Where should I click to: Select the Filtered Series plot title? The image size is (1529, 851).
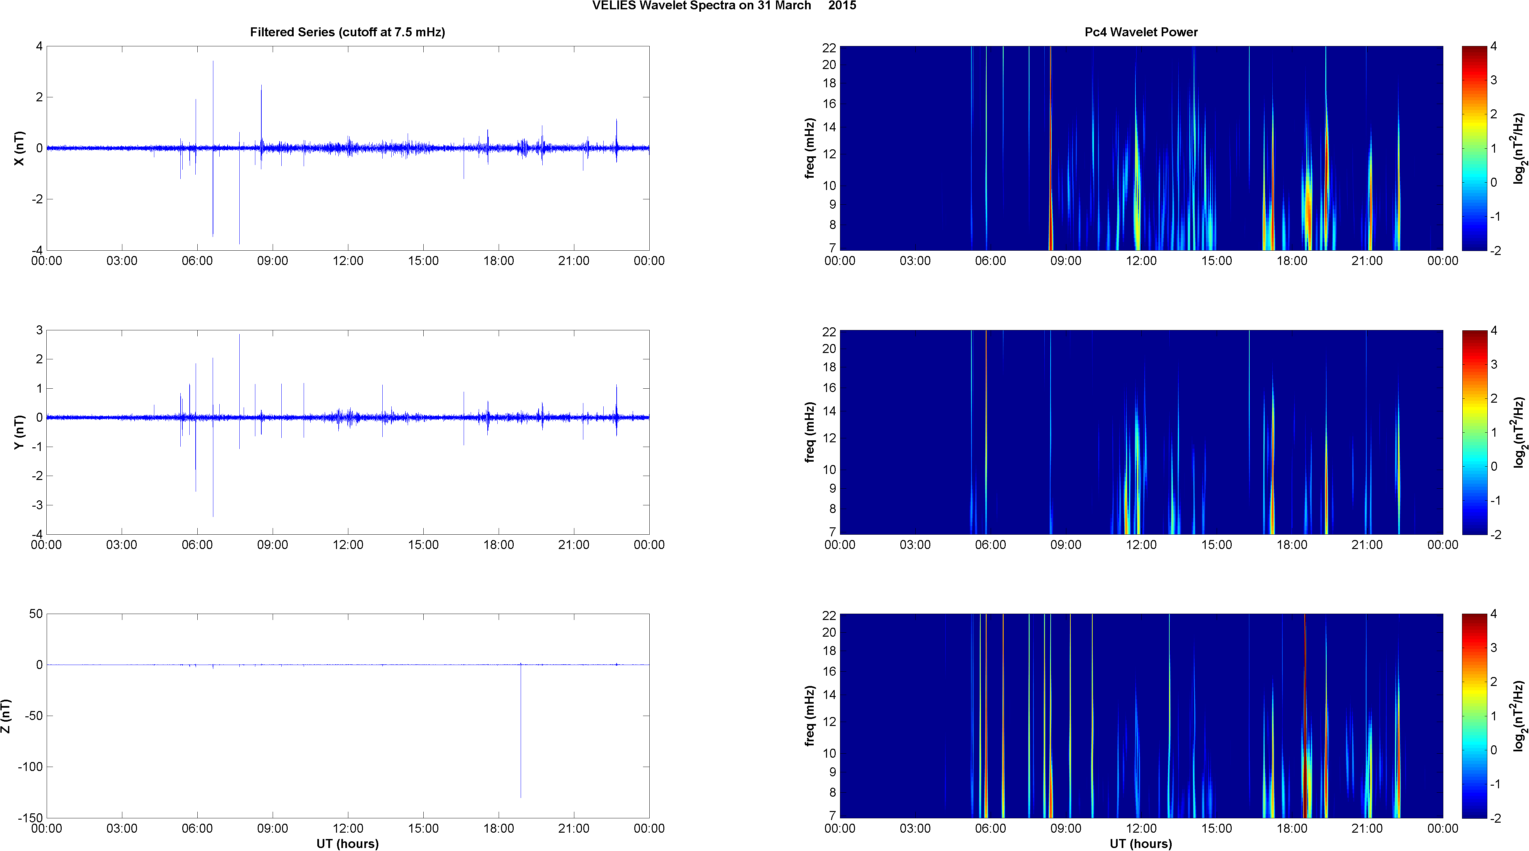(x=347, y=32)
